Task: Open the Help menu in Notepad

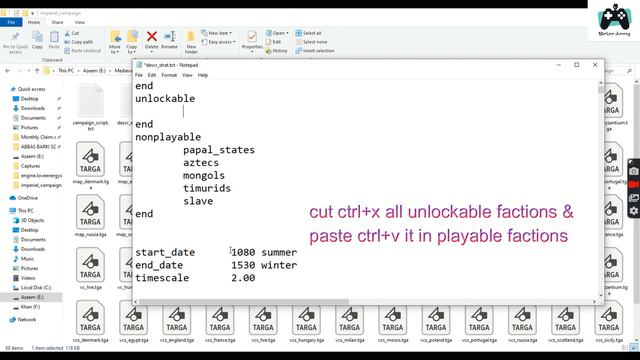Action: (203, 75)
